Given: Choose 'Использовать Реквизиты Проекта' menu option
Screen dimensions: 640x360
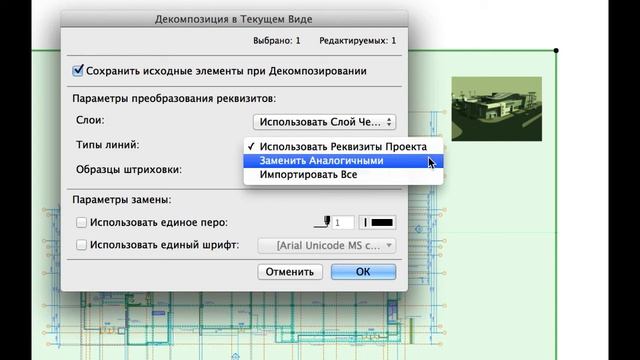Looking at the screenshot, I should point(343,147).
